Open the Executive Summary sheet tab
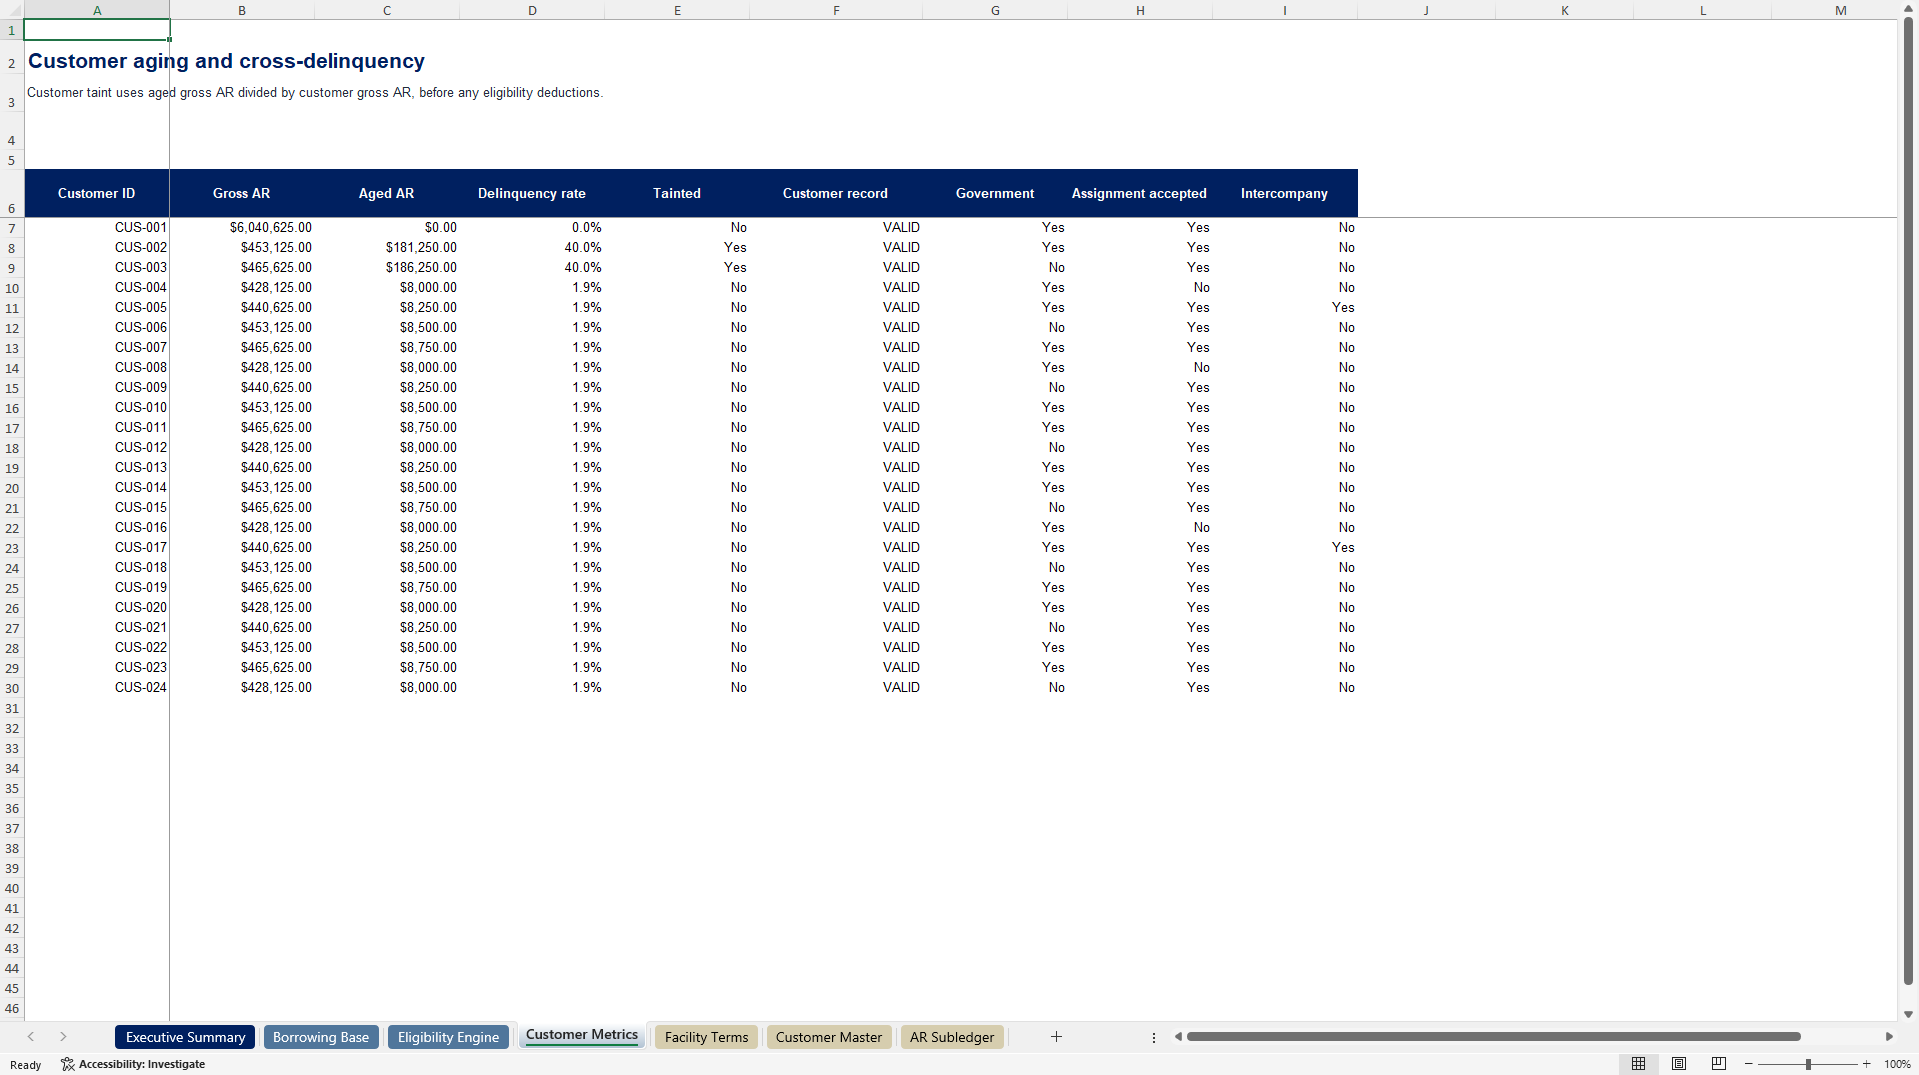1919x1075 pixels. [x=185, y=1037]
